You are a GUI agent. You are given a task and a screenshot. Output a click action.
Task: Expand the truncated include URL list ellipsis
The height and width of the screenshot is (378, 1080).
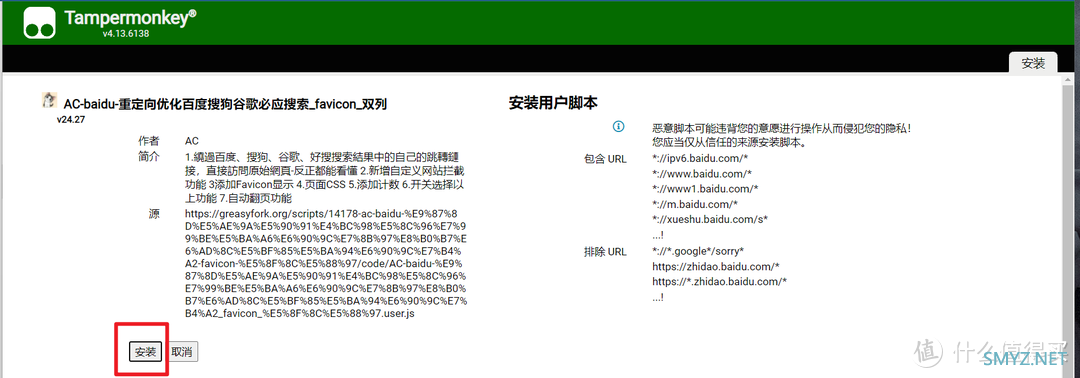tap(657, 235)
